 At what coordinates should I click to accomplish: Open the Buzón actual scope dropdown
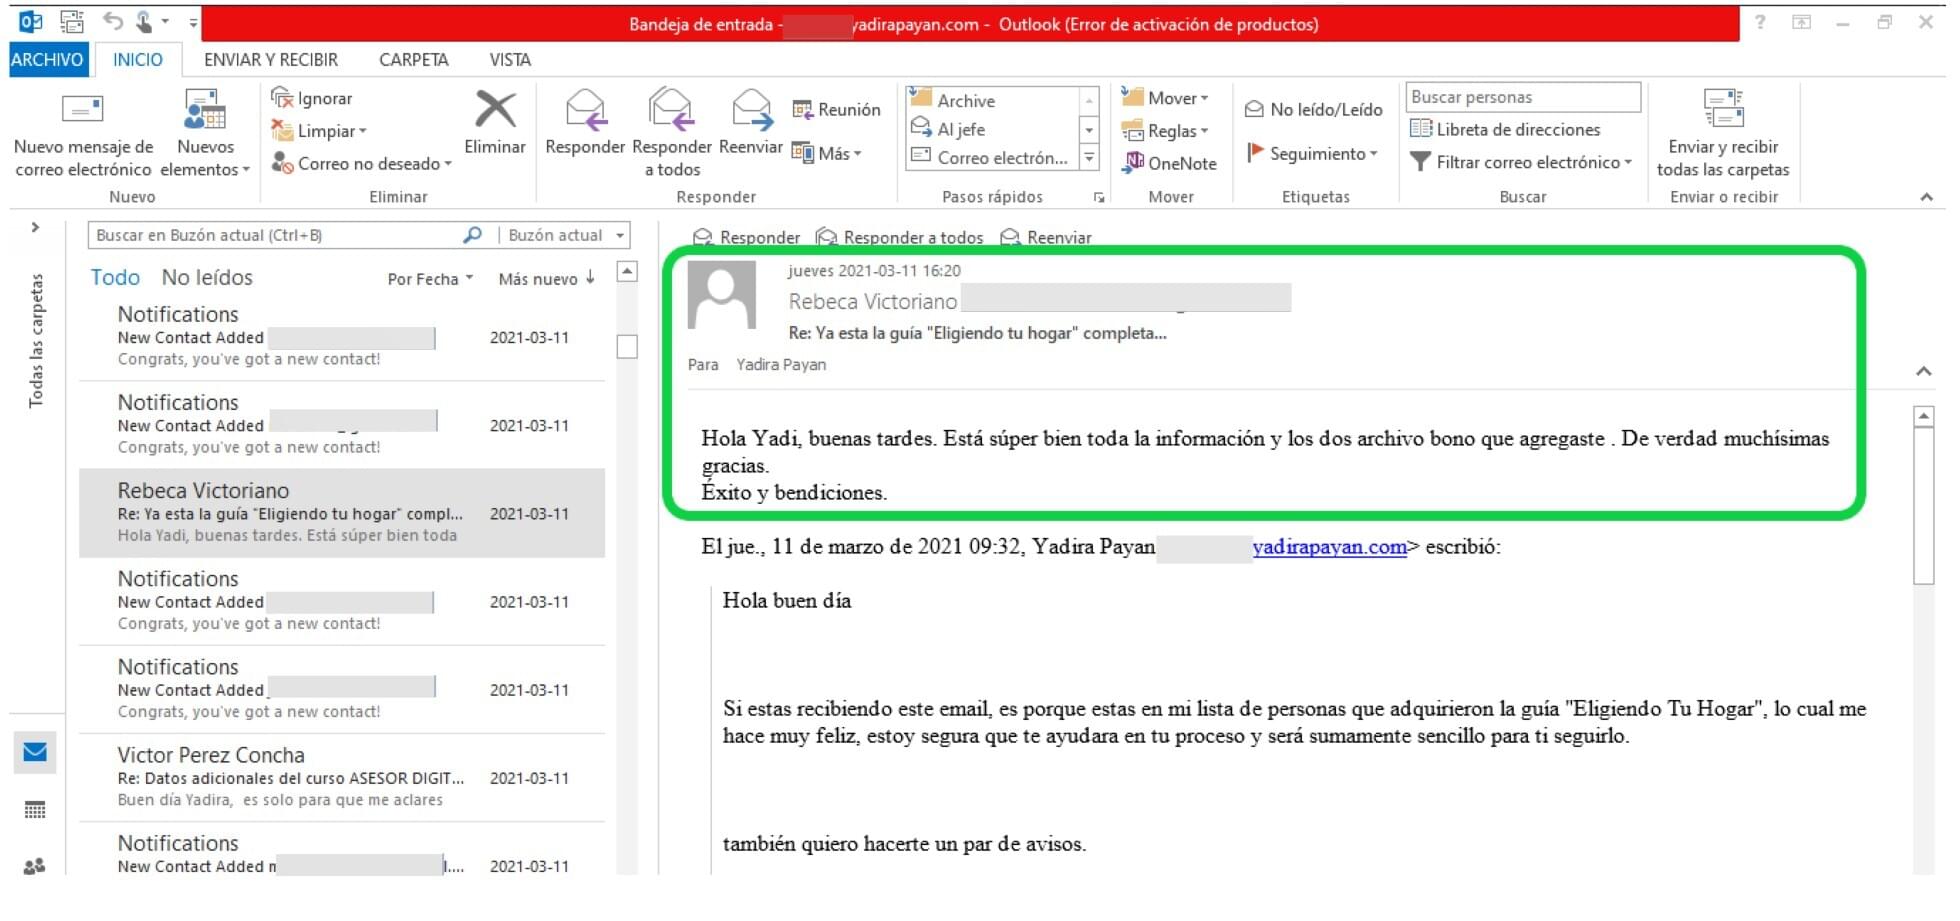[x=566, y=235]
